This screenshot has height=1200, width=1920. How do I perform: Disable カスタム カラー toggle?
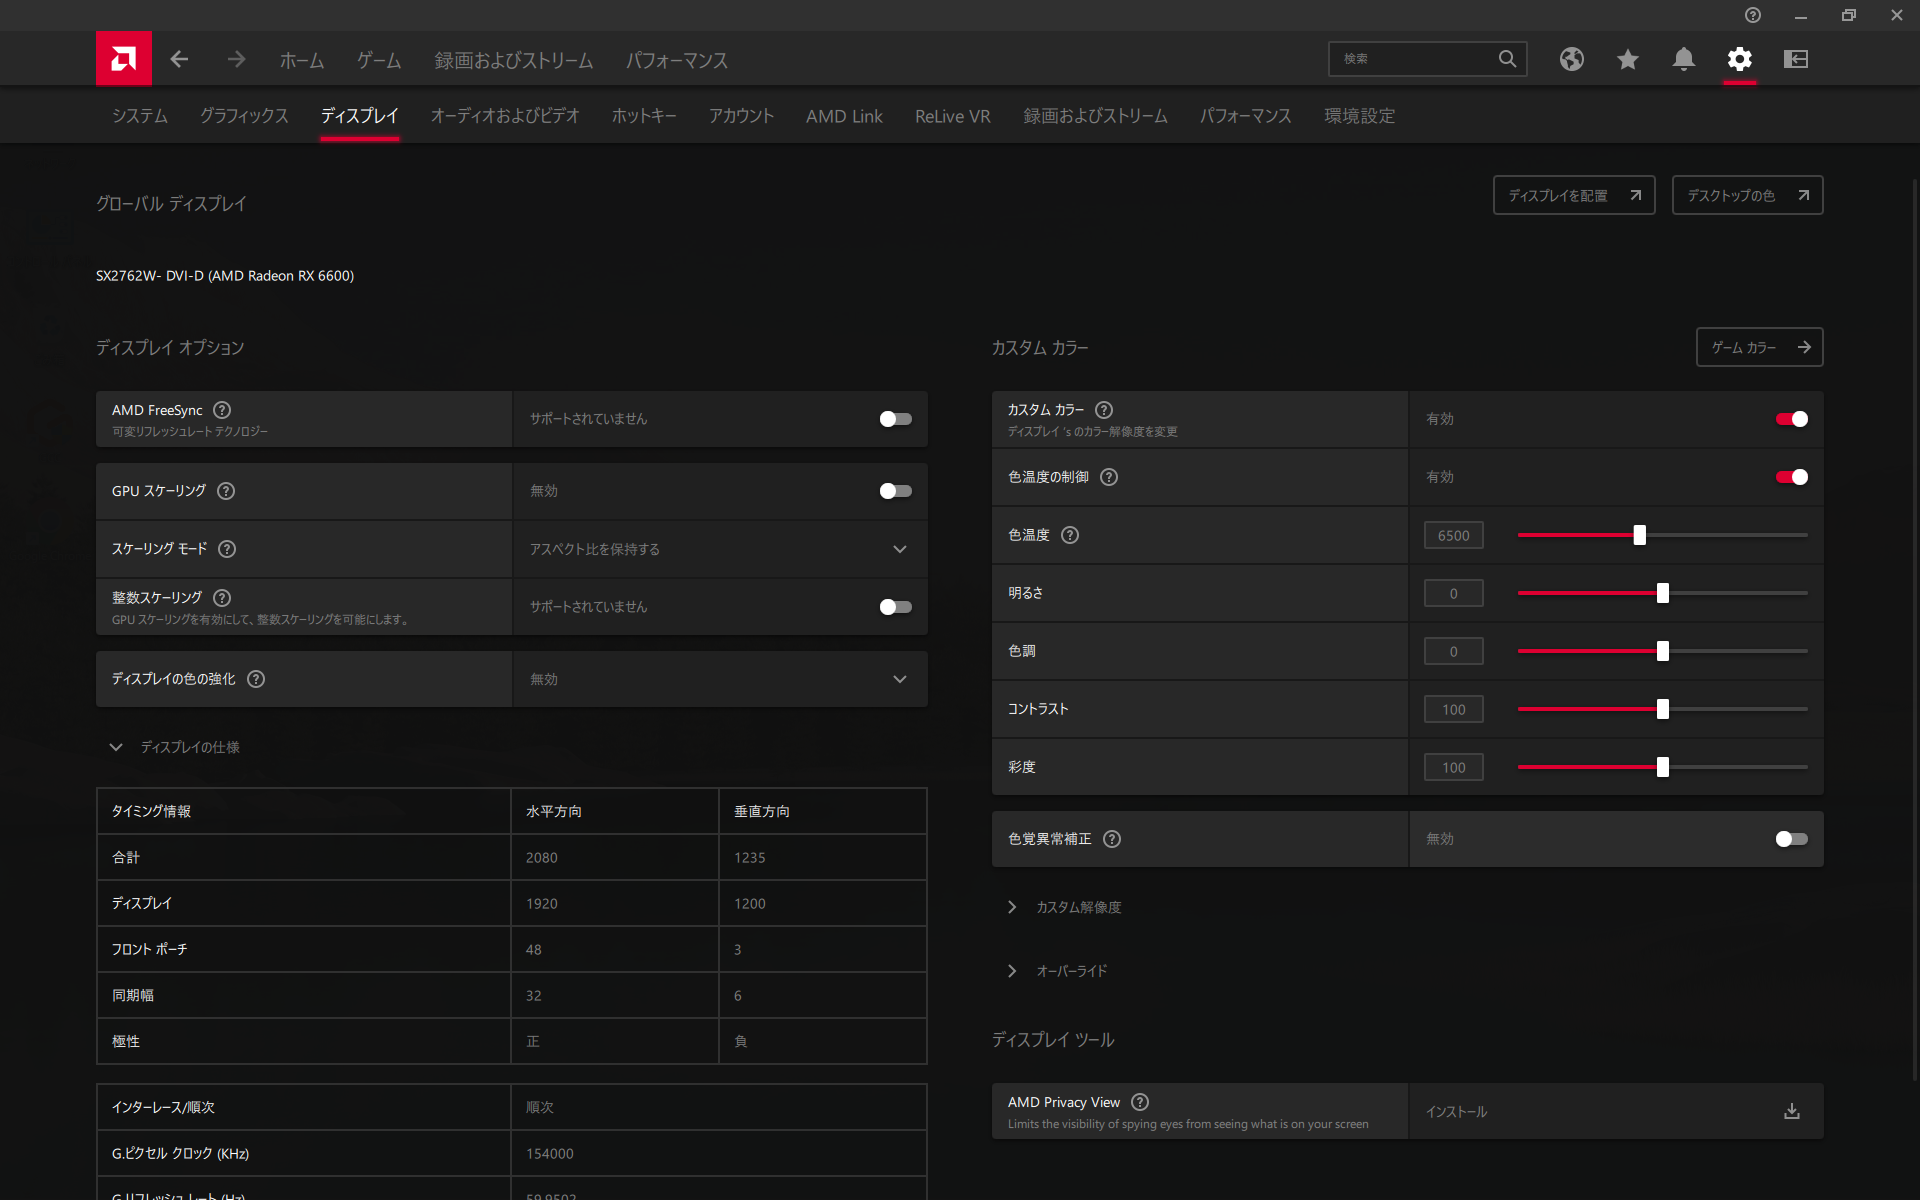1791,419
